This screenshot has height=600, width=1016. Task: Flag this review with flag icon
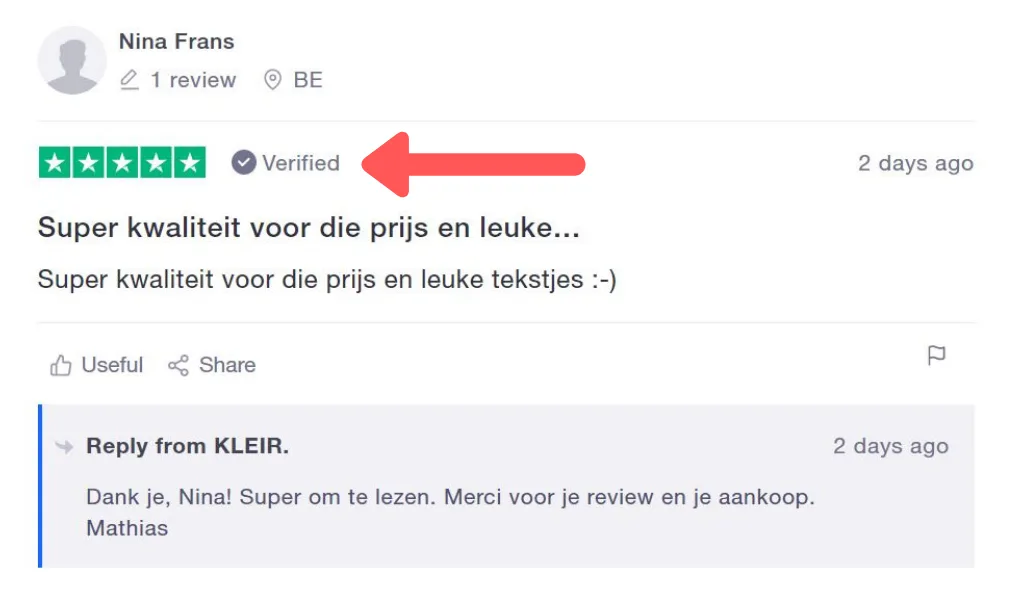[x=937, y=356]
